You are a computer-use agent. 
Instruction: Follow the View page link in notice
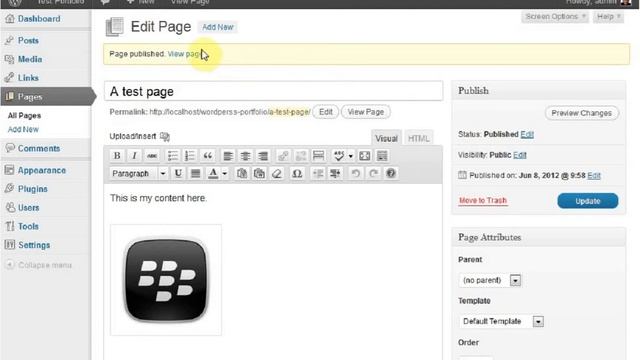184,54
